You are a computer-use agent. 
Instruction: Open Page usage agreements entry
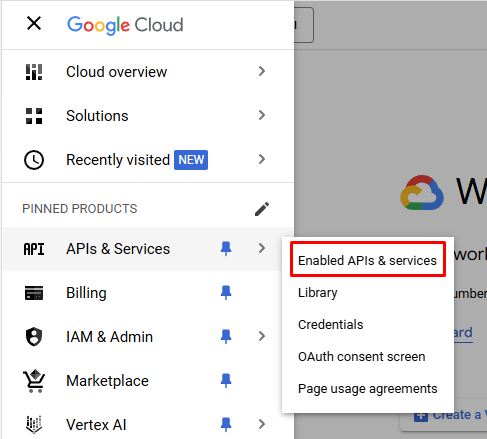pos(368,389)
